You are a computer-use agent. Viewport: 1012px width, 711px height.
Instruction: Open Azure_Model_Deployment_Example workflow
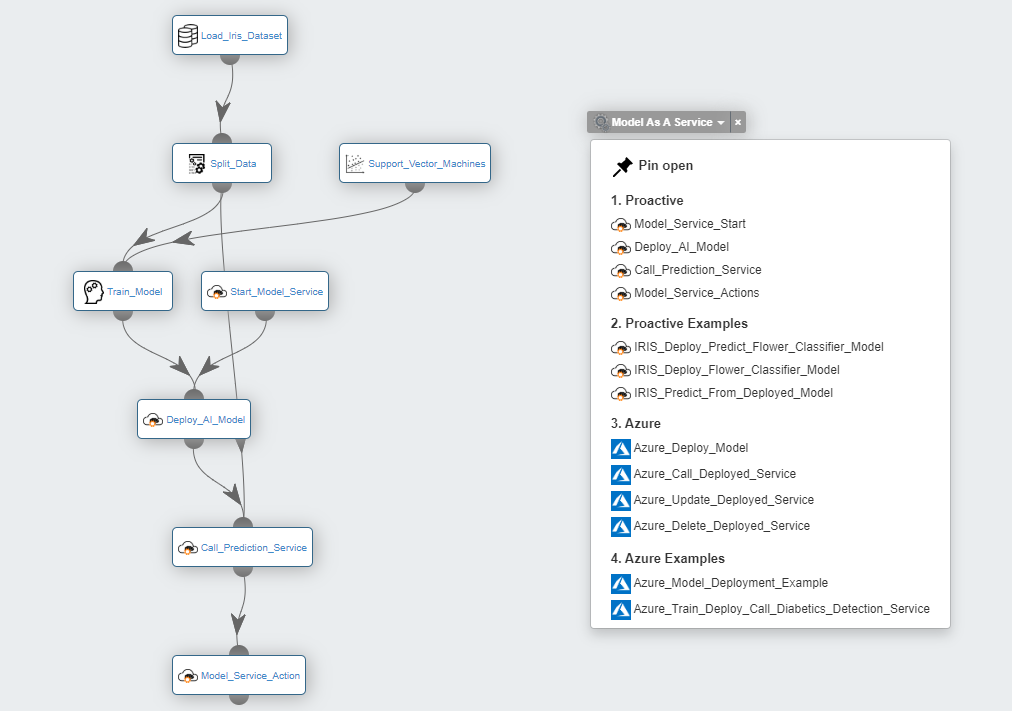(x=731, y=583)
